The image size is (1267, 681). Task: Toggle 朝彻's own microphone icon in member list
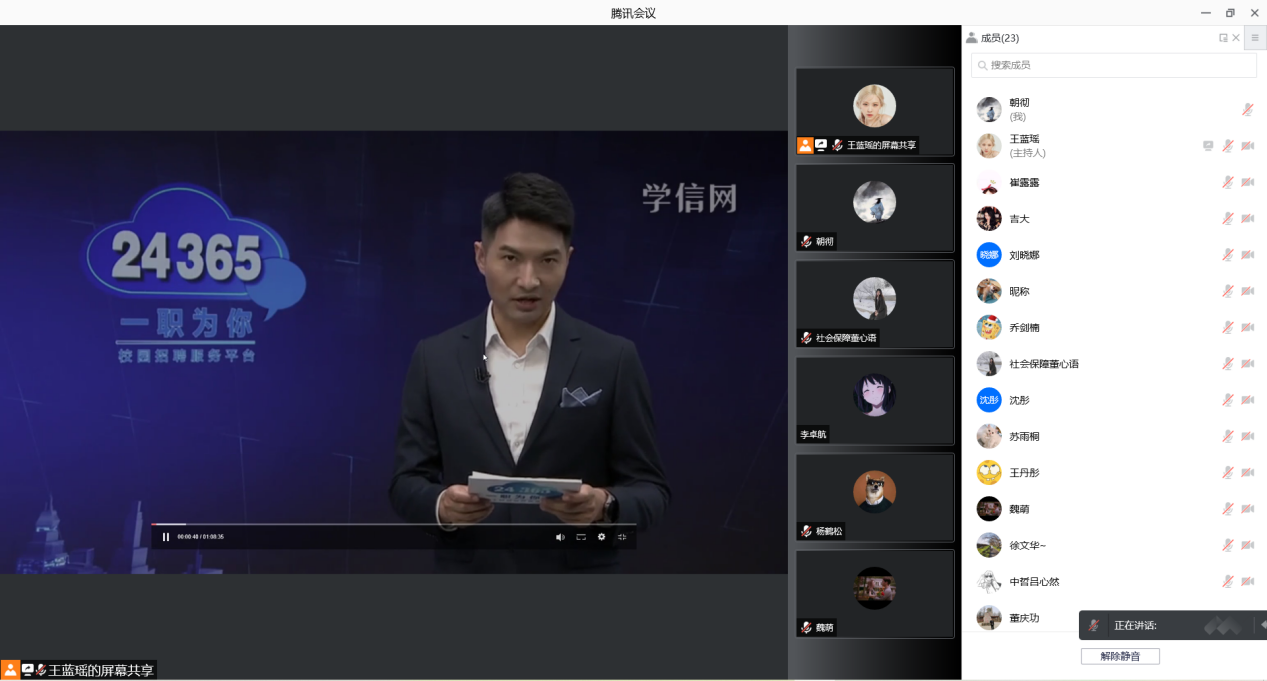point(1247,109)
